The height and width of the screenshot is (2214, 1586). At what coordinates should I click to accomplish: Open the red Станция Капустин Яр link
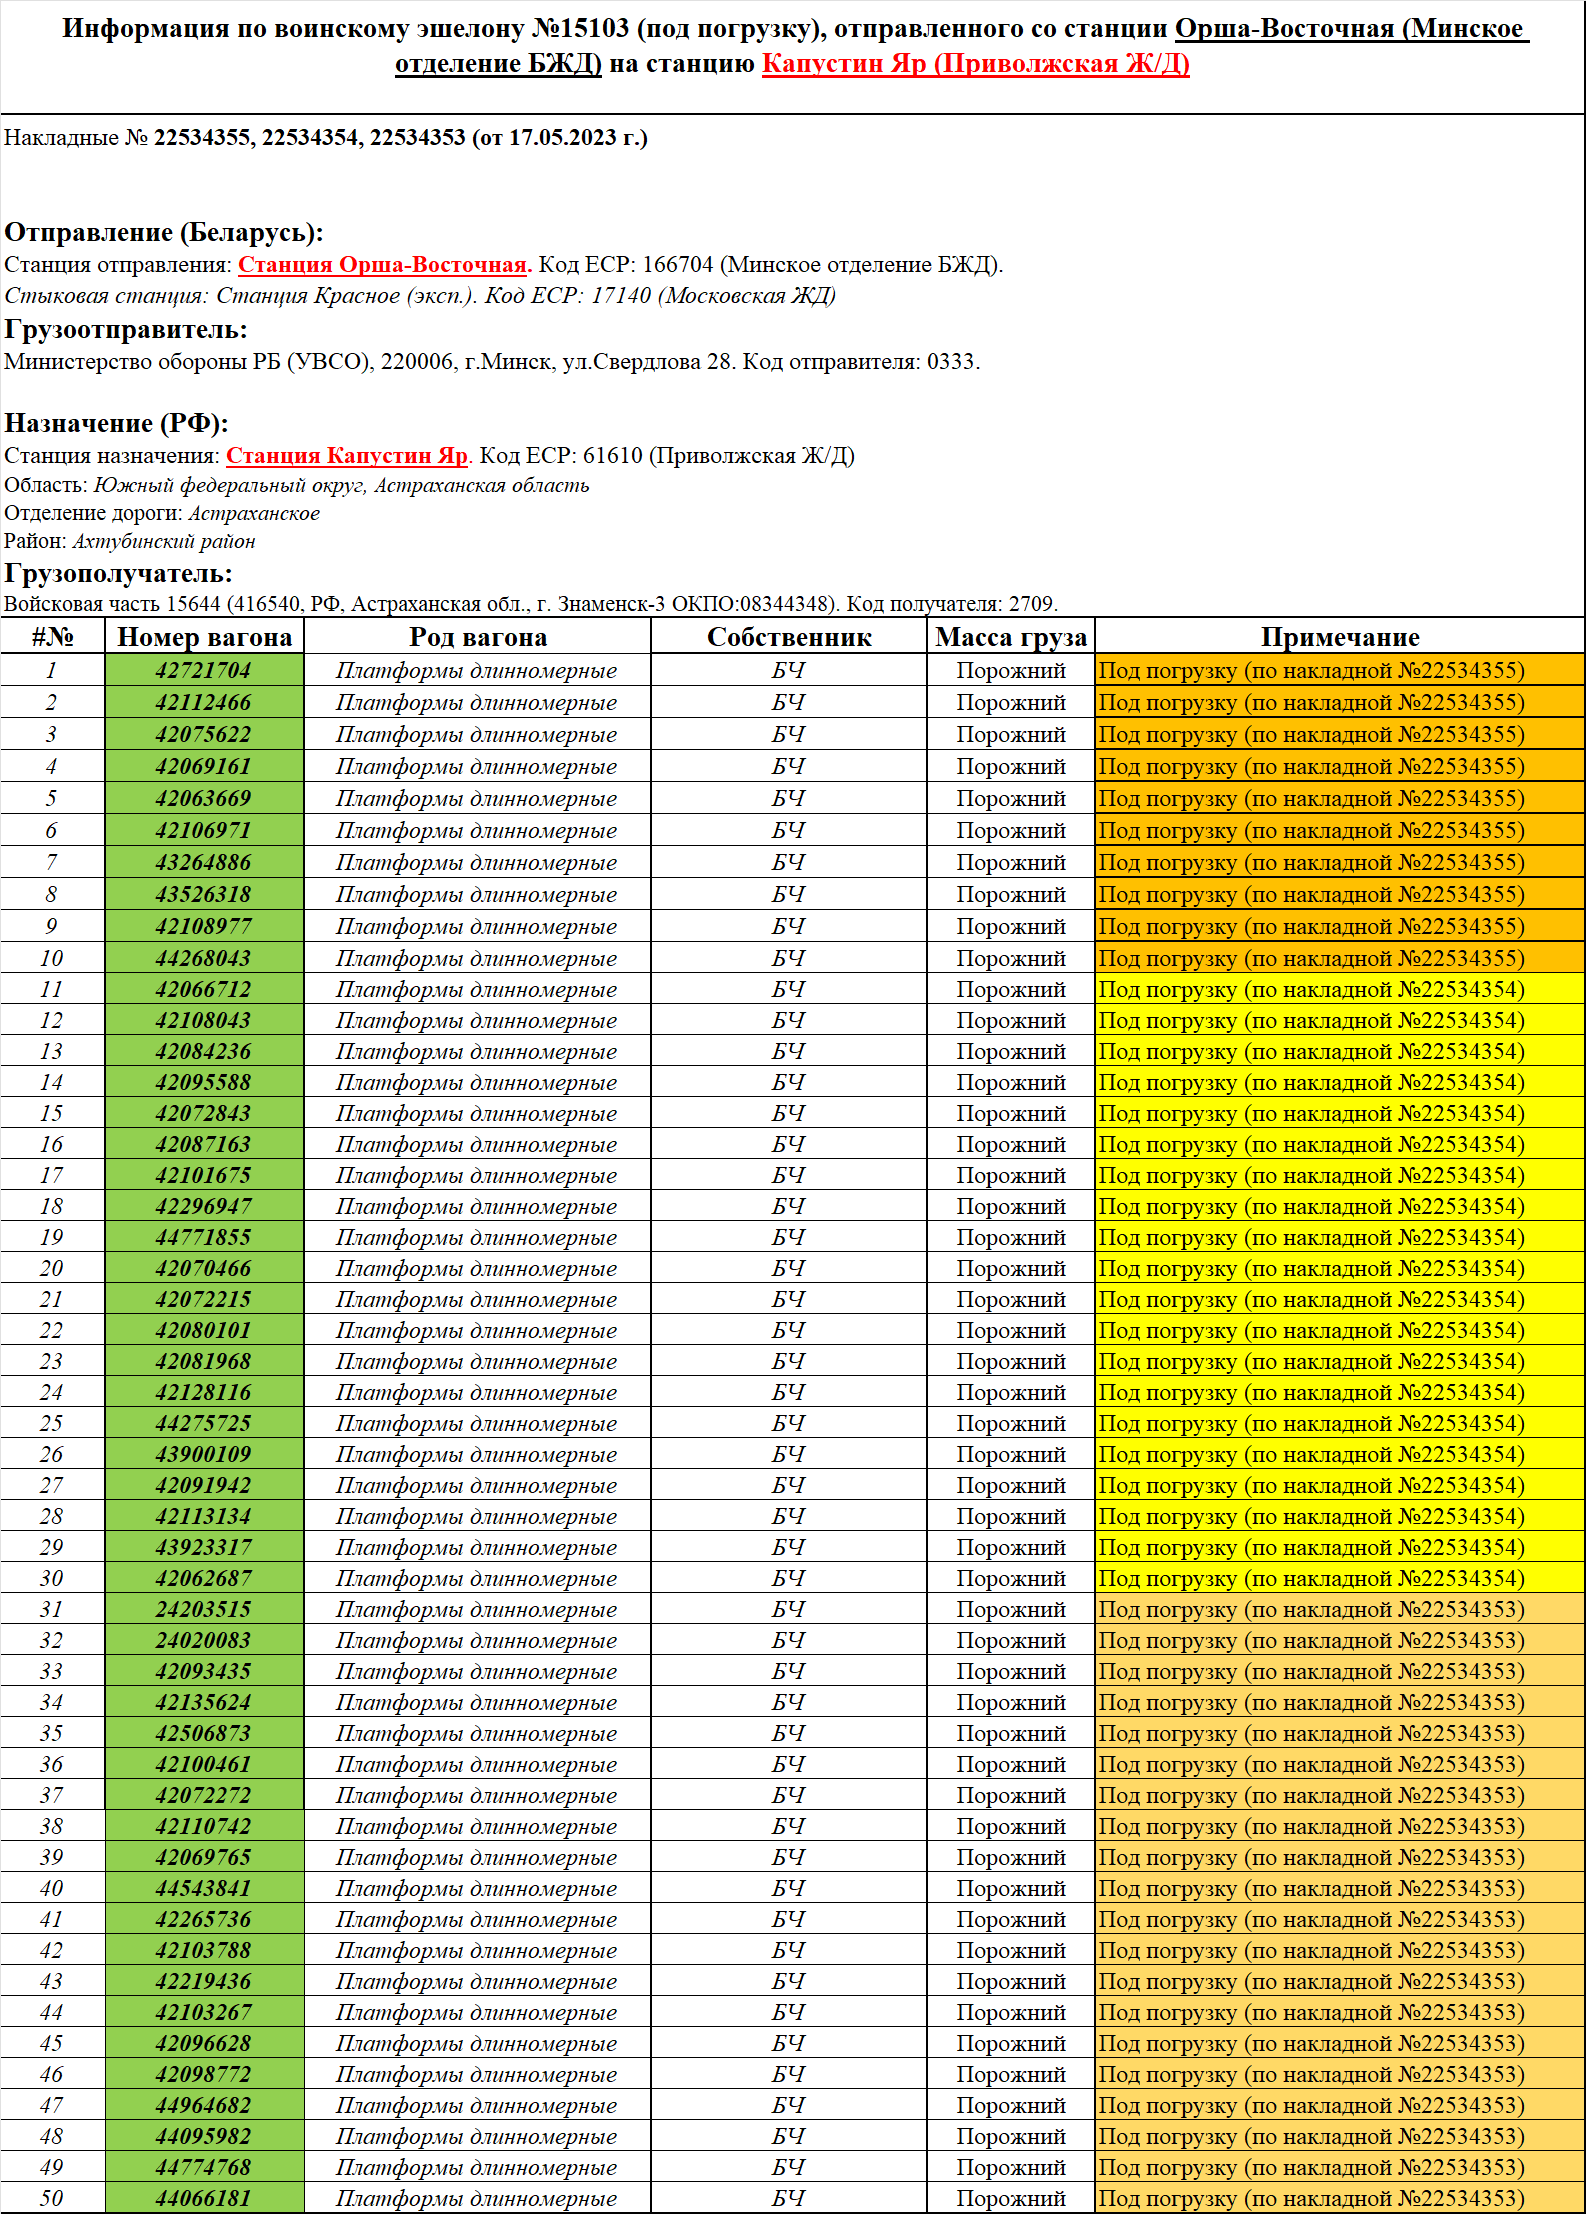tap(347, 456)
